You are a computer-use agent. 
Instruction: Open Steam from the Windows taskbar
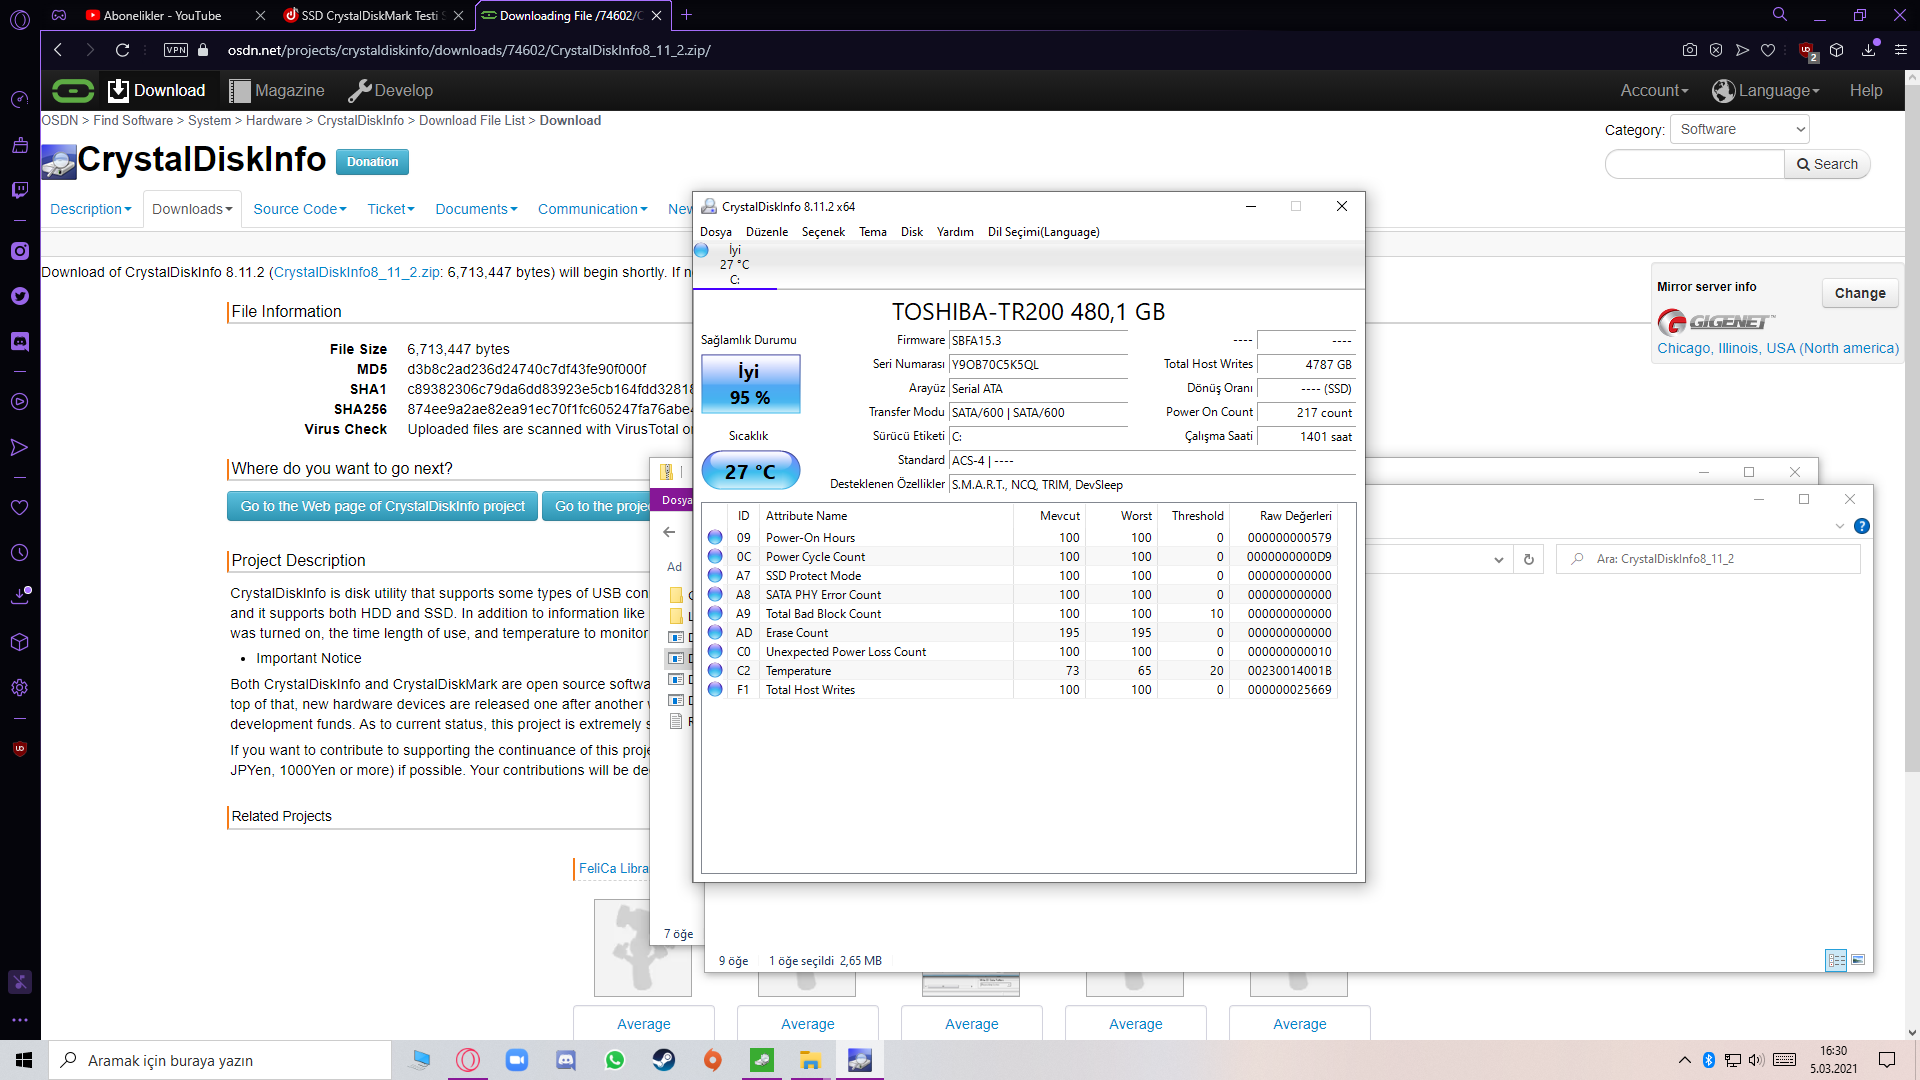tap(663, 1060)
